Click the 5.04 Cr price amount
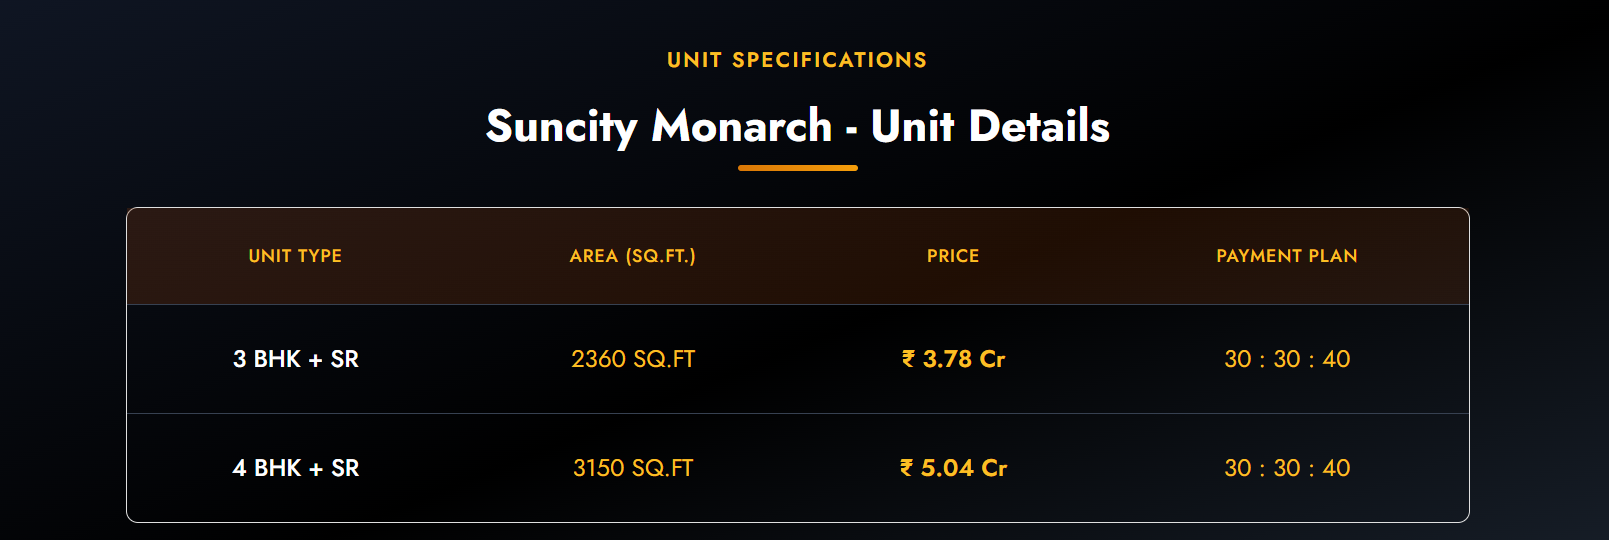 [964, 468]
